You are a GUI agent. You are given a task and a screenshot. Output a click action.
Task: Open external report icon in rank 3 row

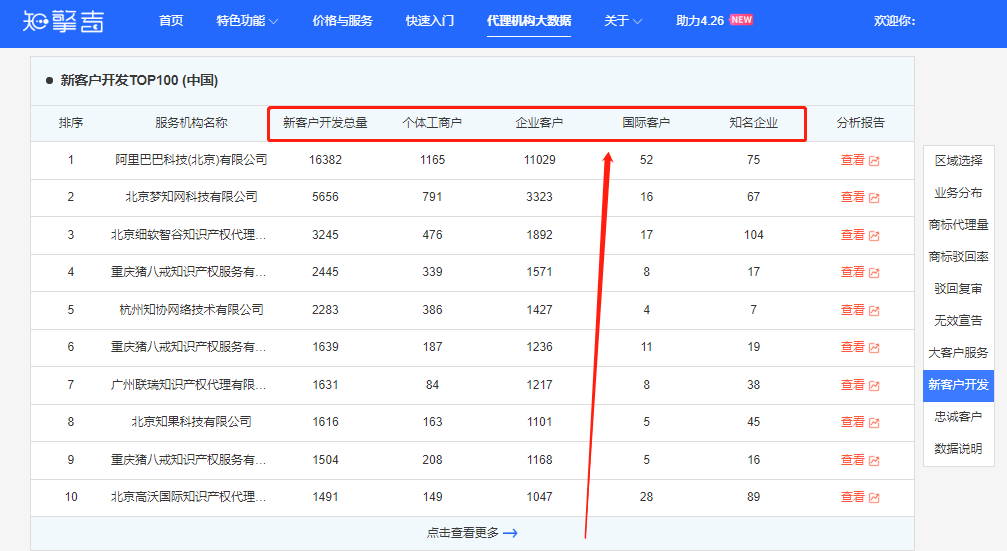tap(874, 236)
